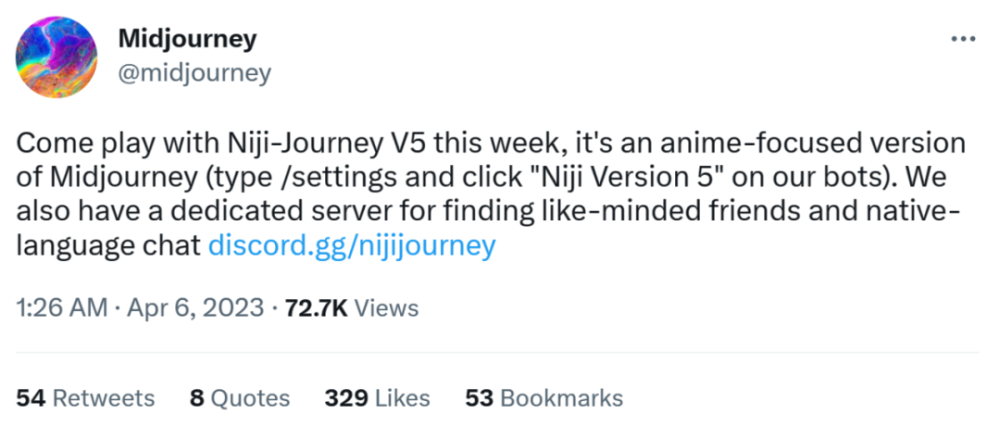View the 72.7K Views count
Viewport: 1000px width, 426px height.
tap(352, 308)
